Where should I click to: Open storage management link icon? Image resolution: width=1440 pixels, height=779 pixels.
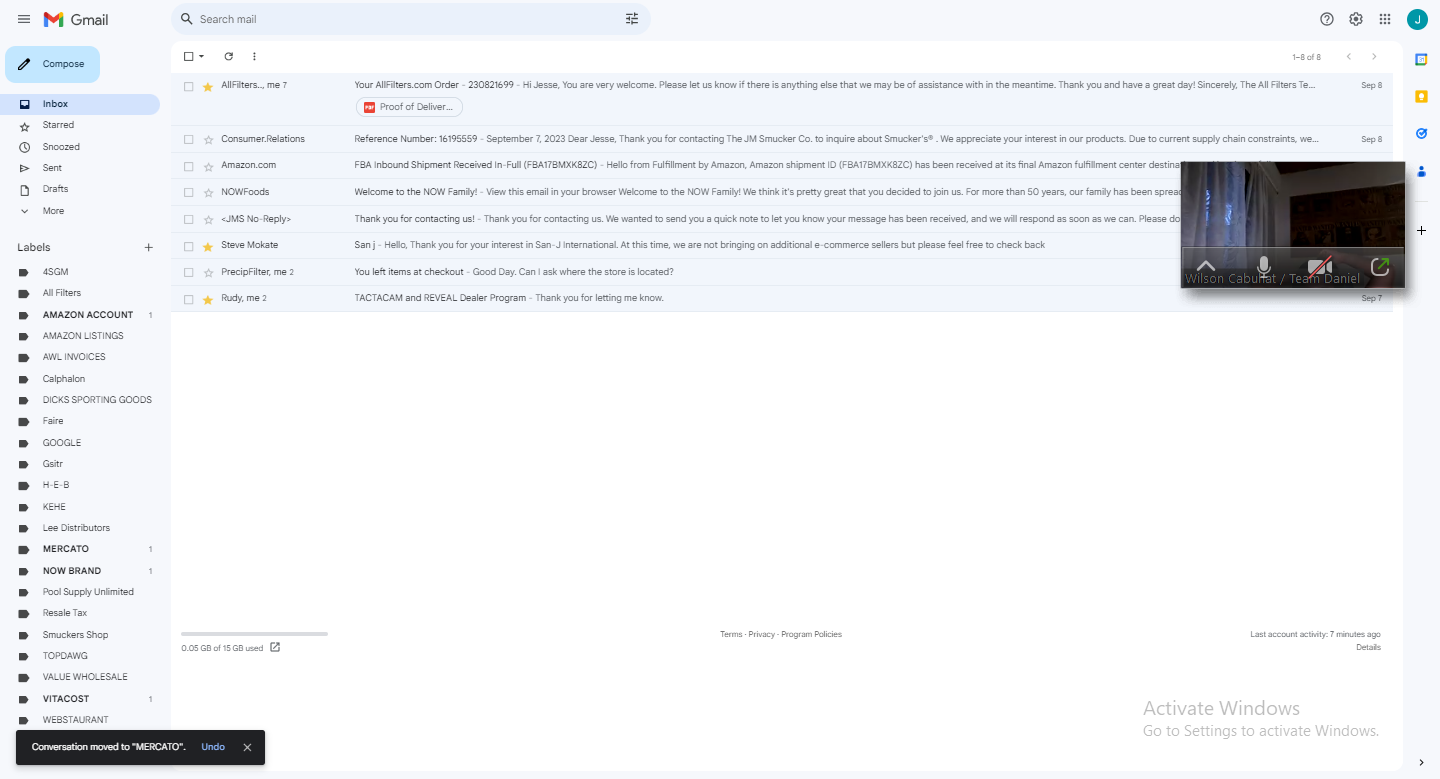(275, 647)
